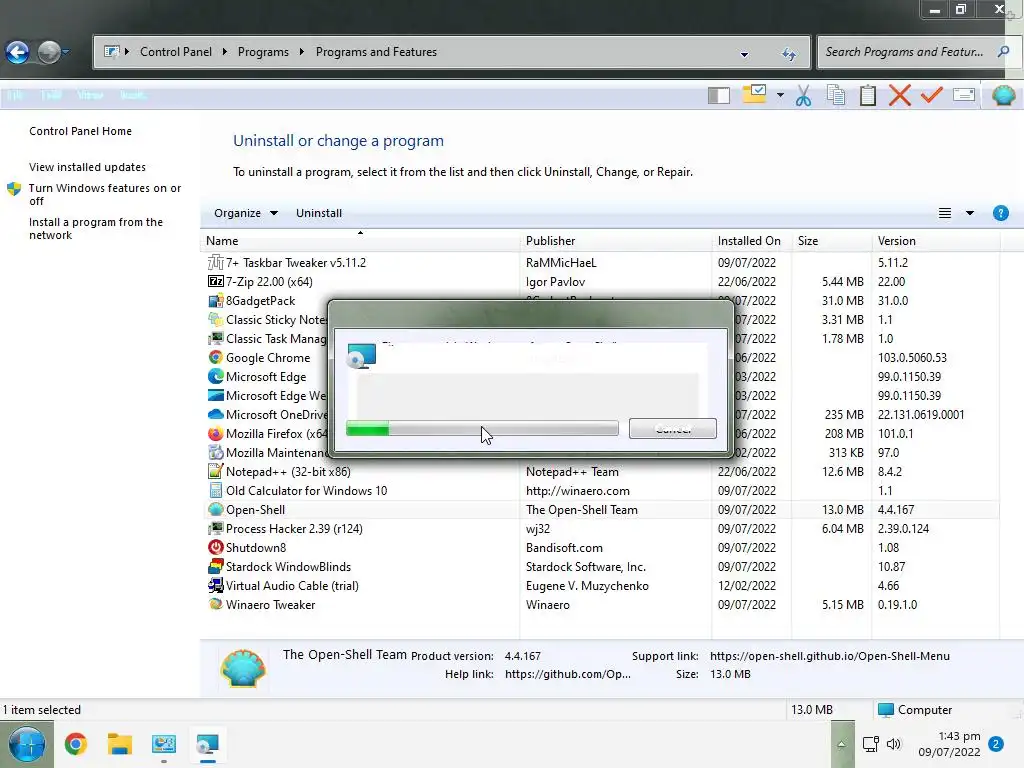Open Control Panel Home link
The width and height of the screenshot is (1024, 768).
(x=80, y=131)
